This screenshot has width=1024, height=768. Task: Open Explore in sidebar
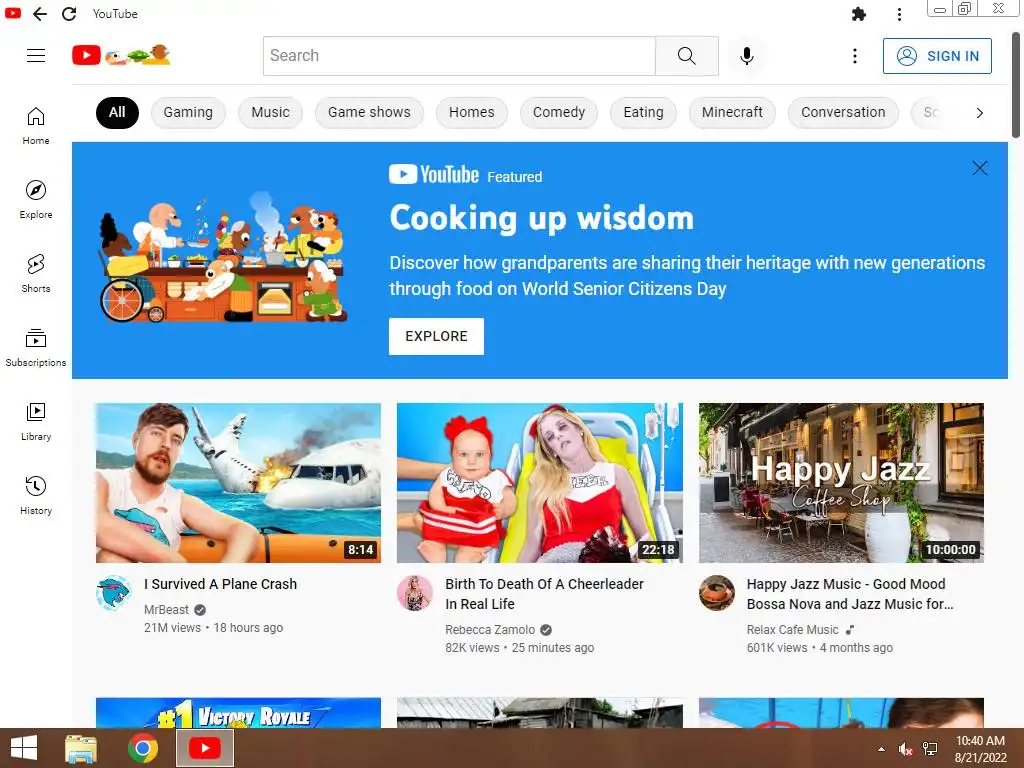coord(36,199)
